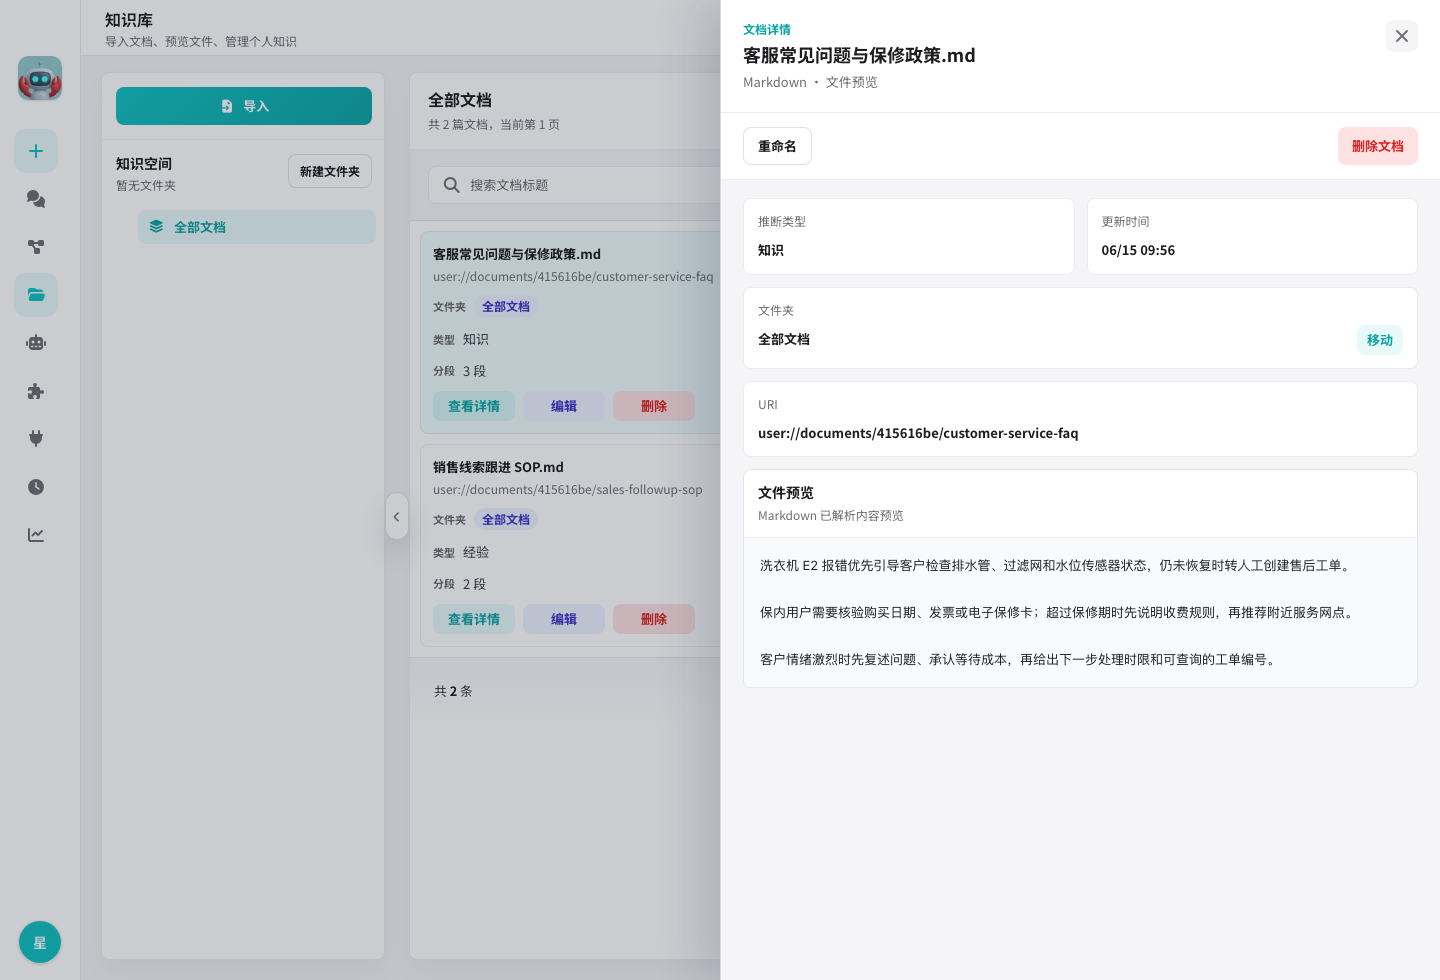The width and height of the screenshot is (1440, 980).
Task: Click card title 客服常见问题与保修政策.md in list
Action: click(x=517, y=254)
